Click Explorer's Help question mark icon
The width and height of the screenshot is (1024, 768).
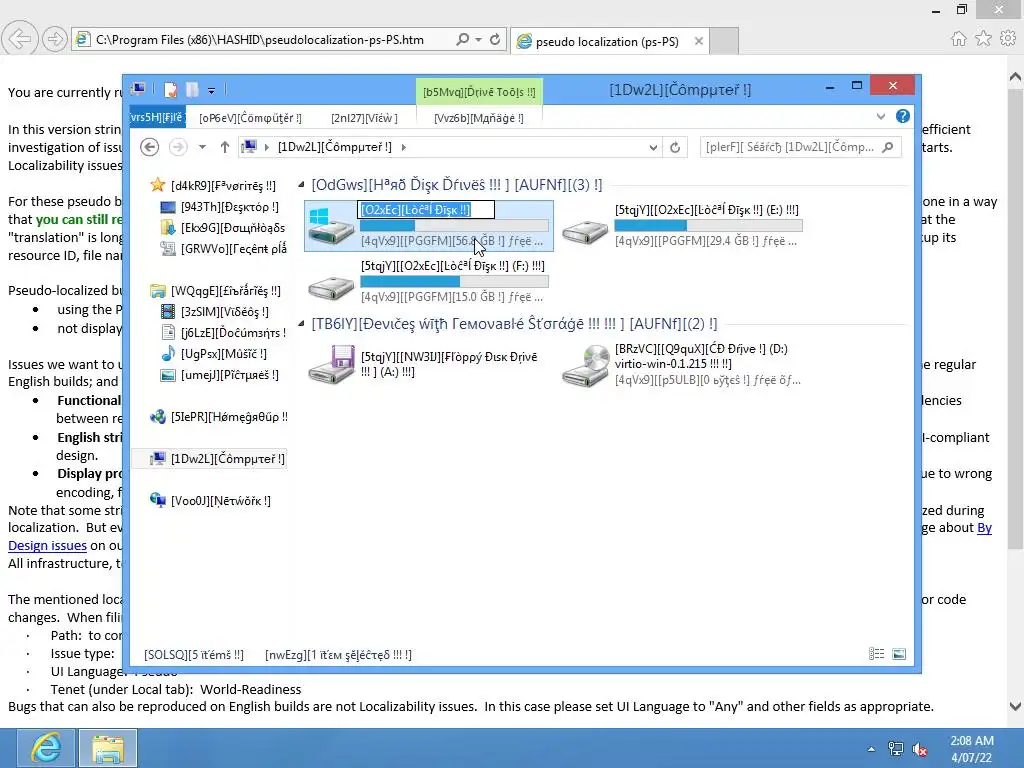coord(903,116)
